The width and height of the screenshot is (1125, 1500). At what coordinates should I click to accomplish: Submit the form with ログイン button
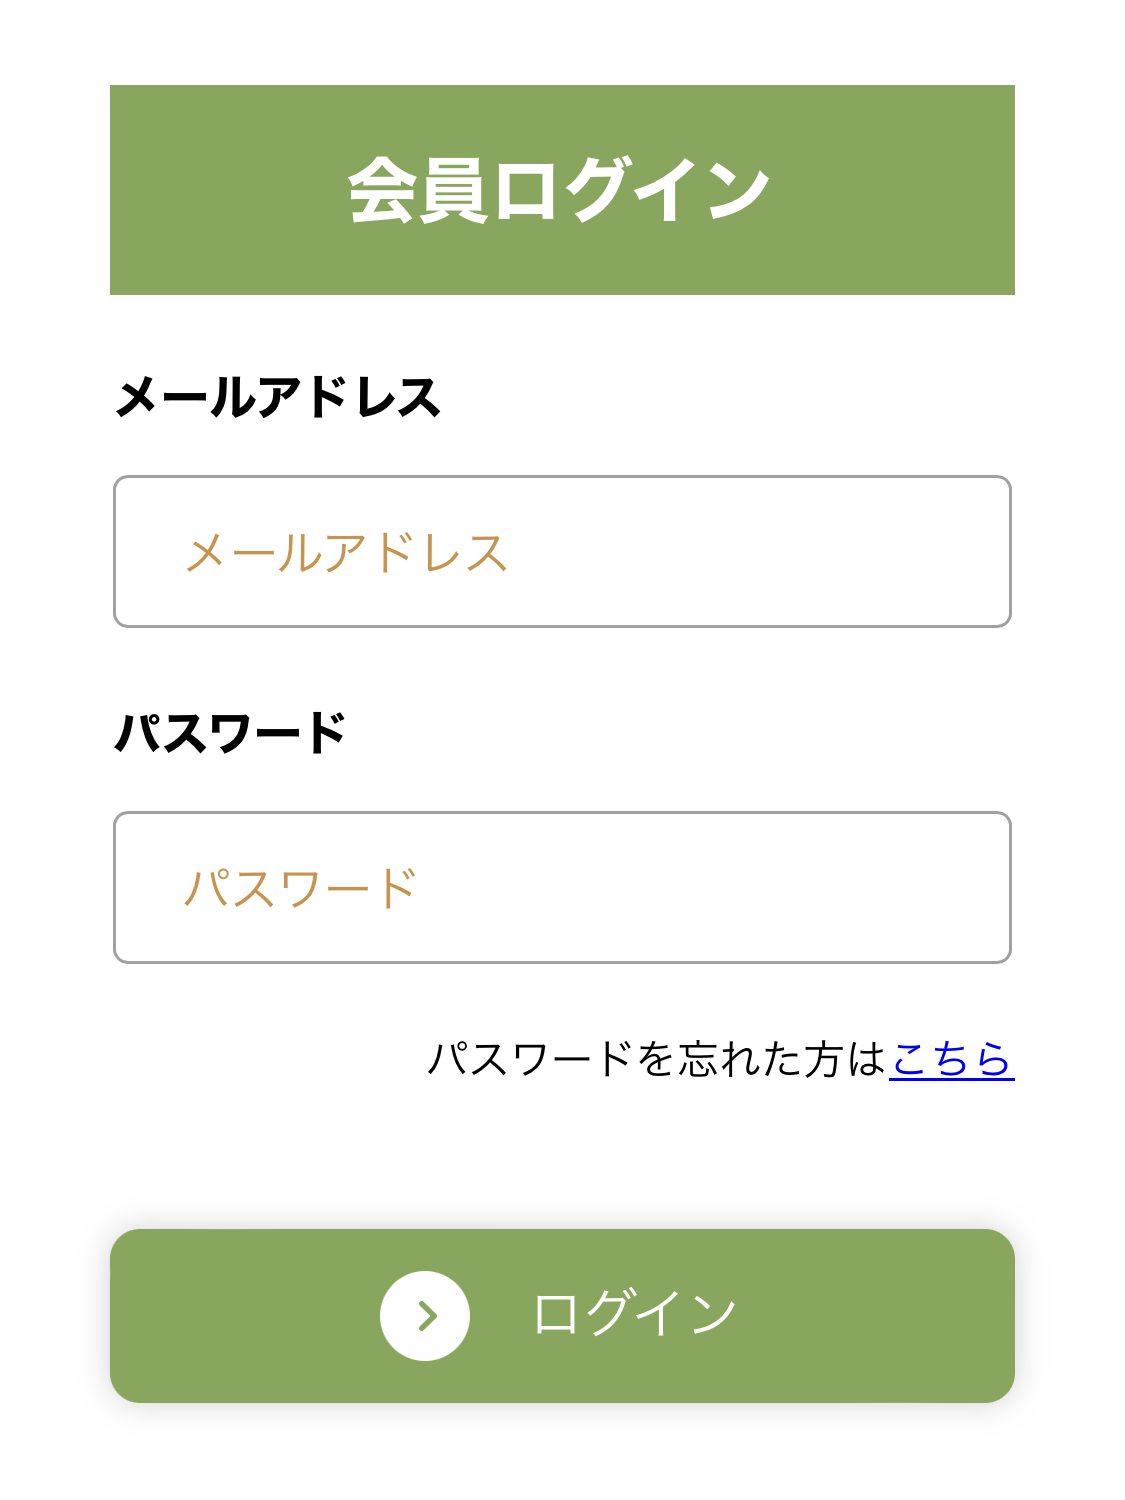pyautogui.click(x=562, y=1315)
